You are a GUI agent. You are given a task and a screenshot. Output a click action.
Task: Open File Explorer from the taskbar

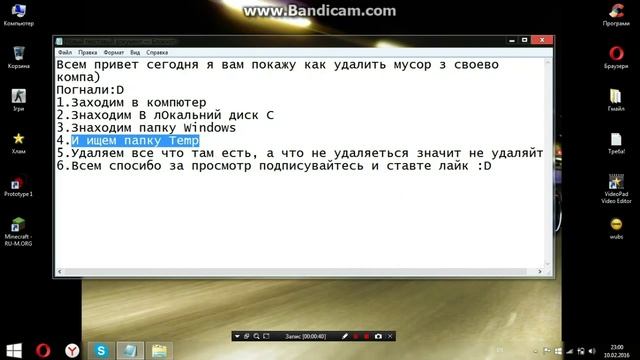(x=159, y=351)
